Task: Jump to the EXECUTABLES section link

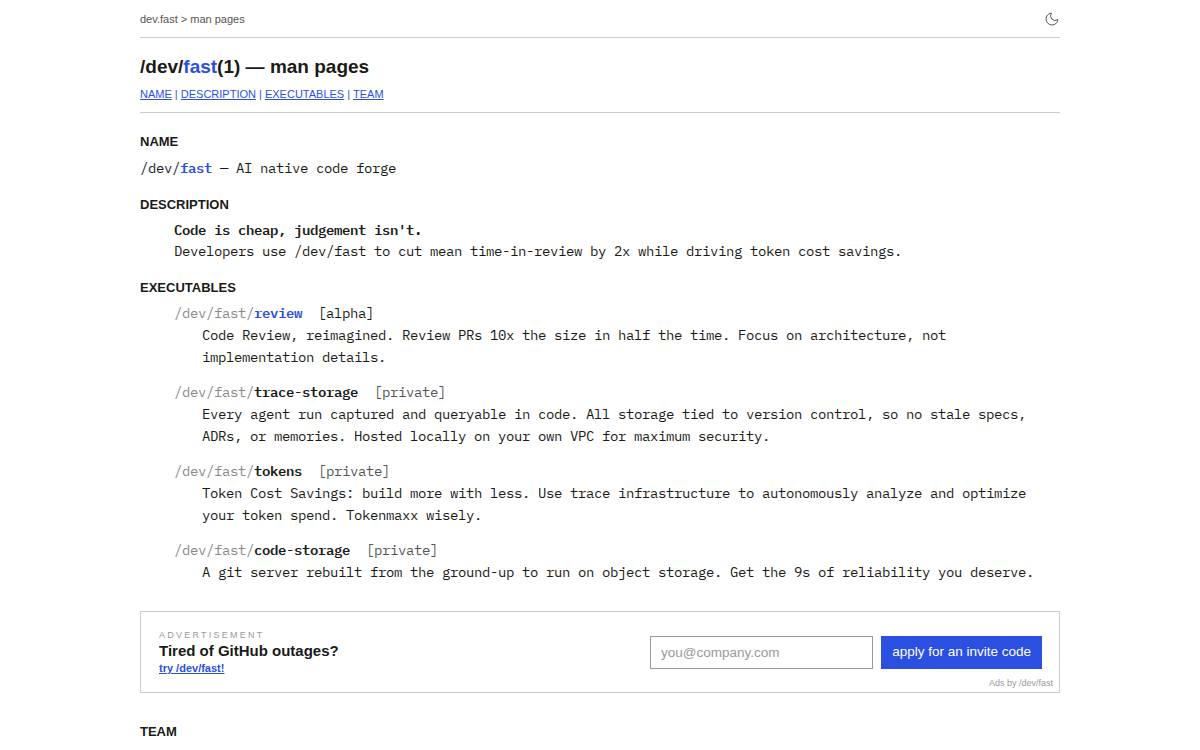Action: click(x=304, y=94)
